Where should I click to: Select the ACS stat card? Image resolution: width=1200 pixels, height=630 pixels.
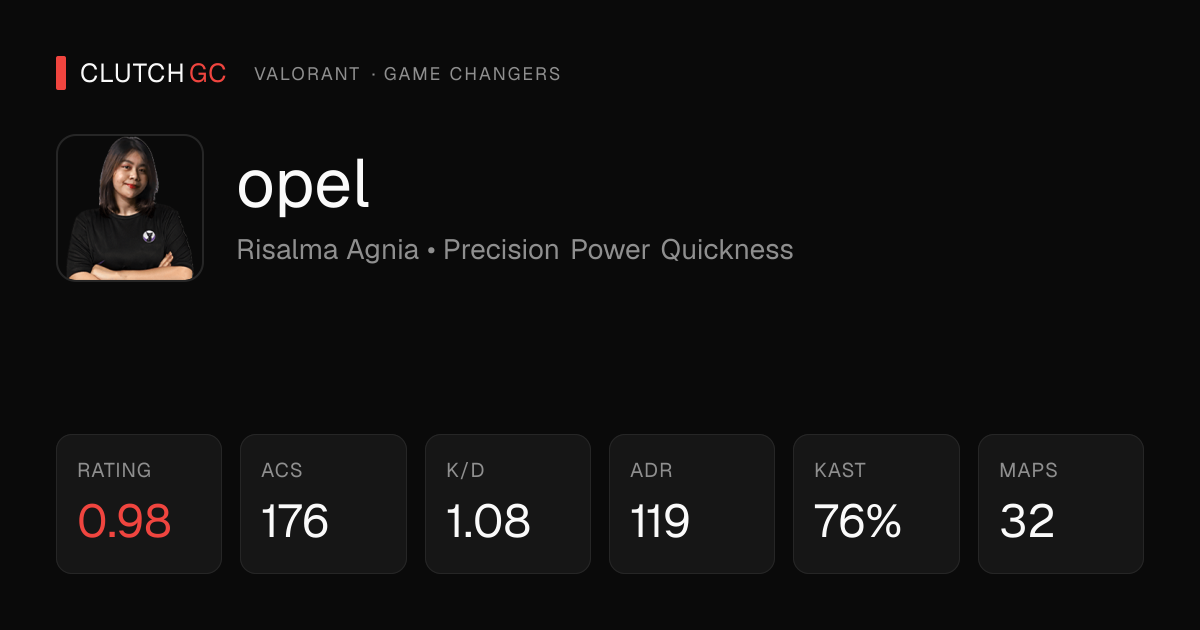pyautogui.click(x=323, y=504)
